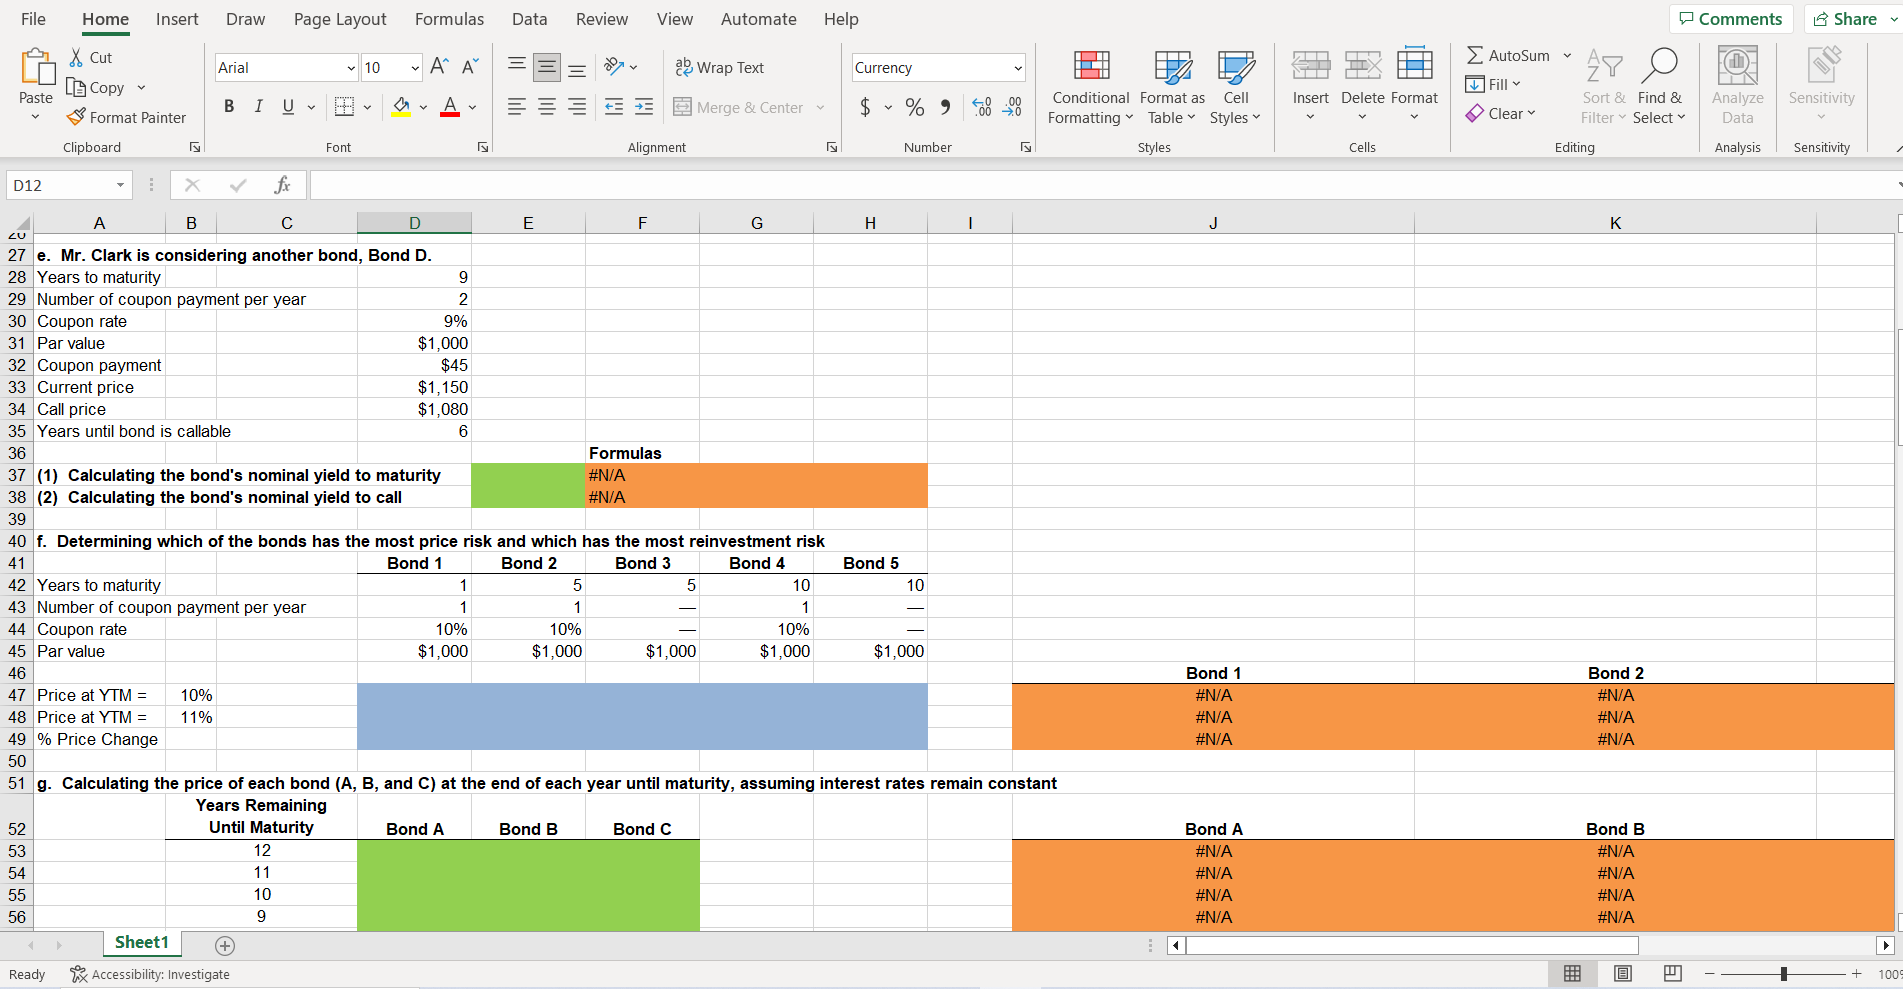
Task: Toggle Merge & Center for selection
Action: [x=740, y=107]
